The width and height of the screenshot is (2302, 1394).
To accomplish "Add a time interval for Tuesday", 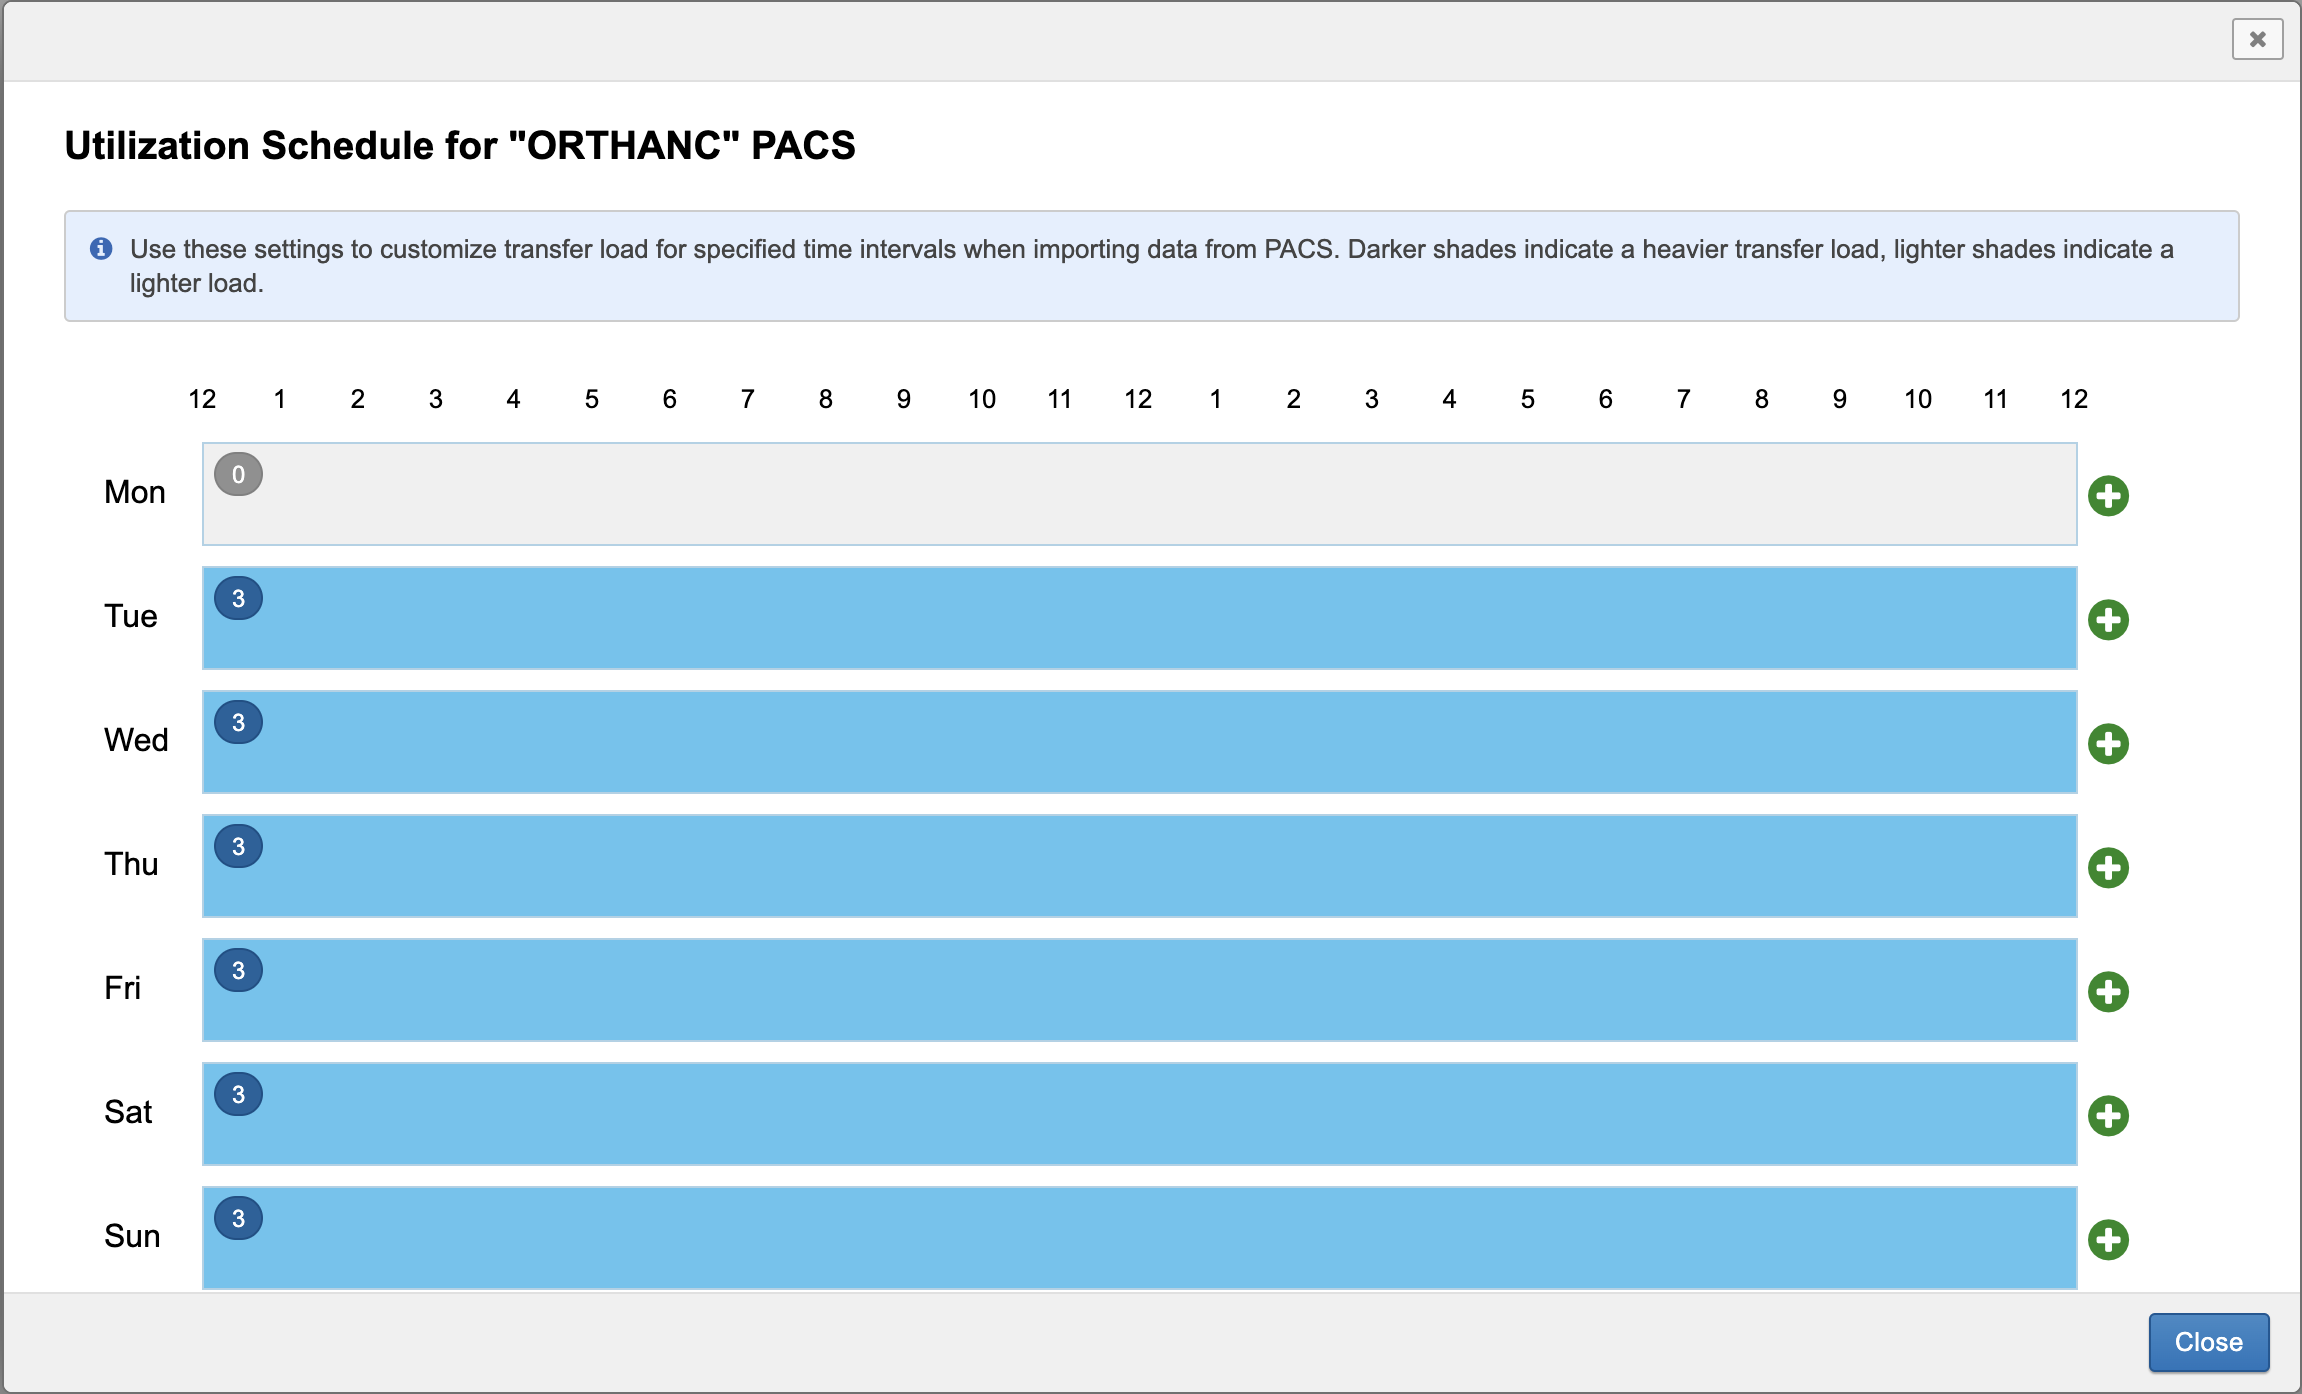I will click(x=2108, y=620).
